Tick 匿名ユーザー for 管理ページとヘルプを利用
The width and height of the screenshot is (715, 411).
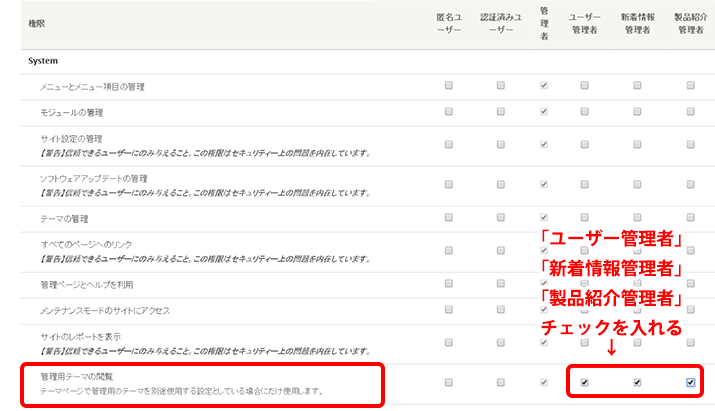click(449, 283)
